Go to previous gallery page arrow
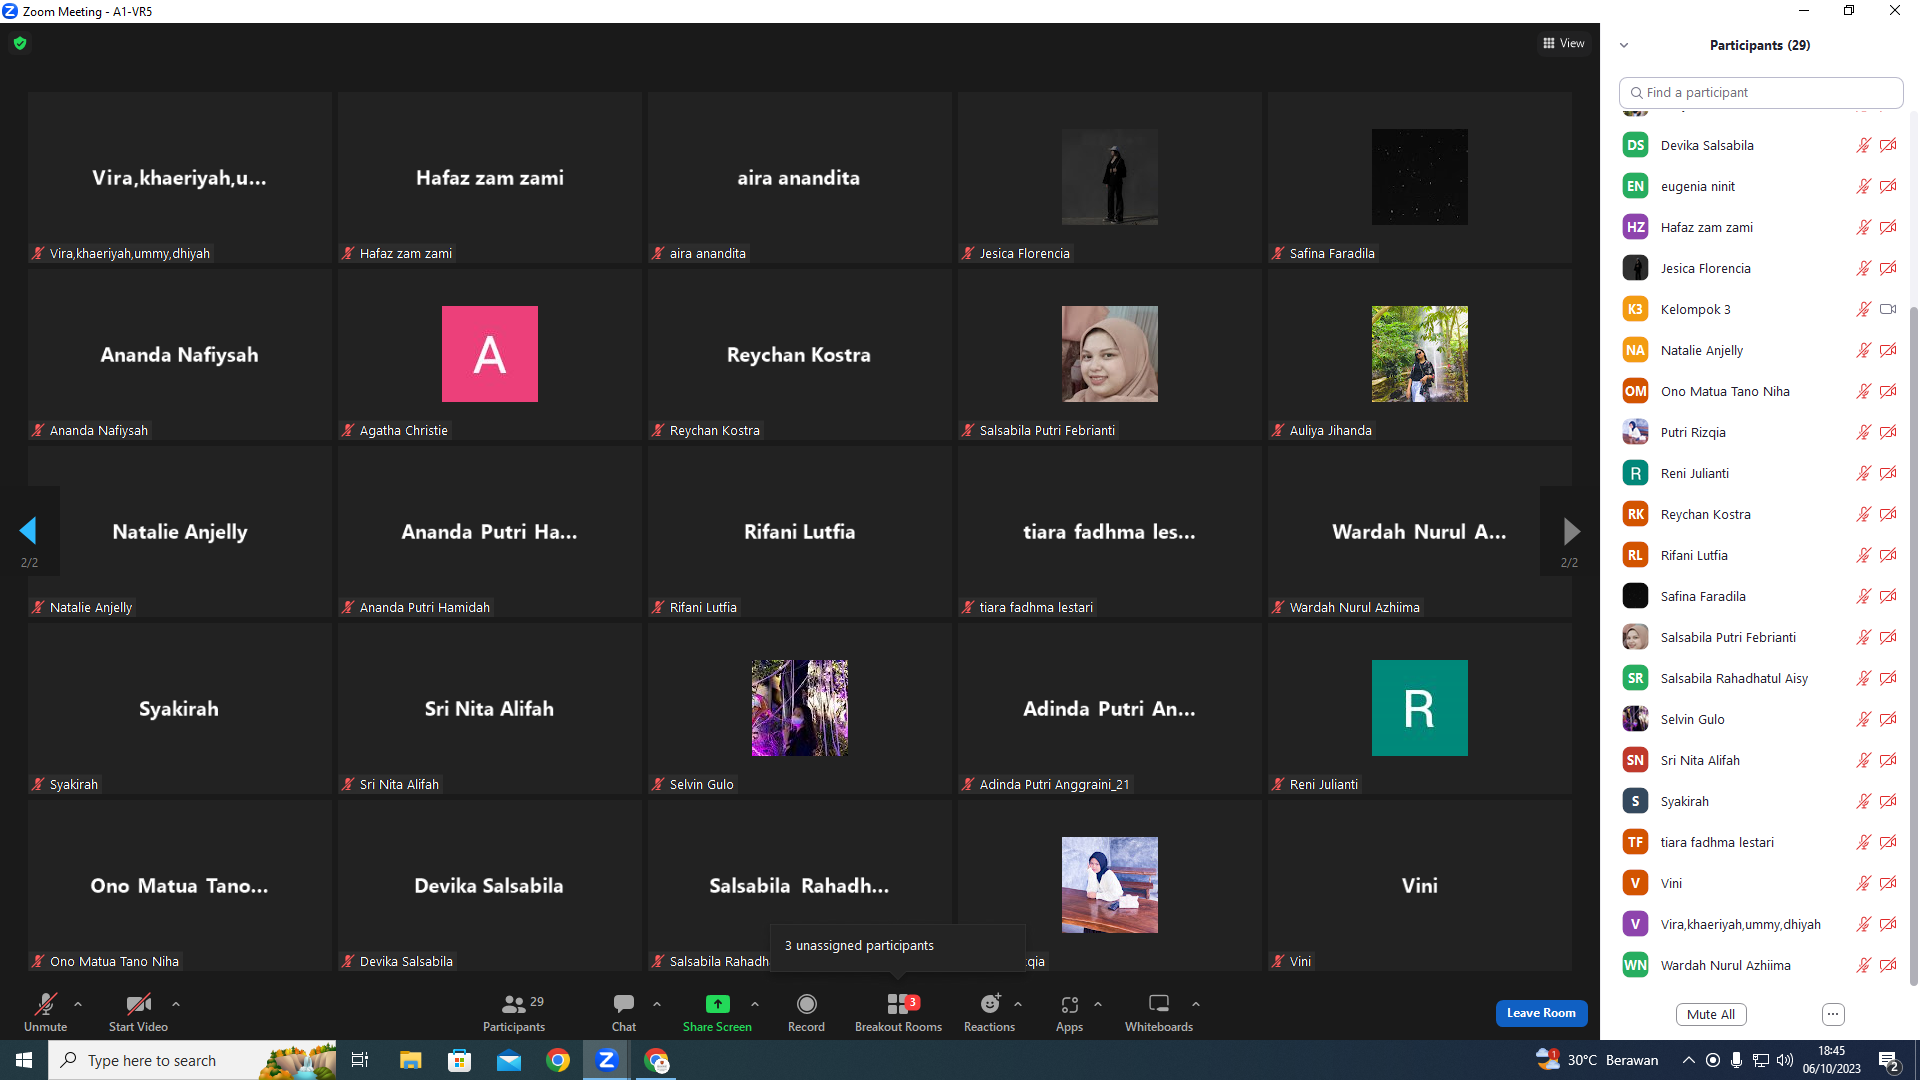 (x=28, y=531)
